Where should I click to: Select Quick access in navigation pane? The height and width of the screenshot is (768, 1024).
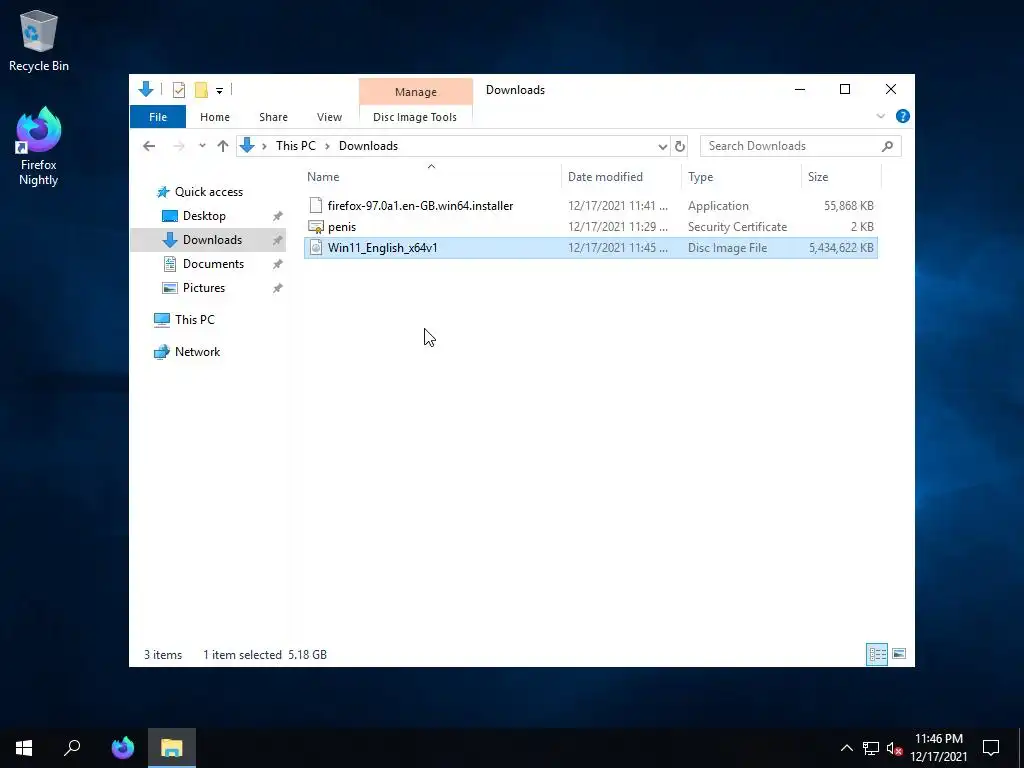208,192
